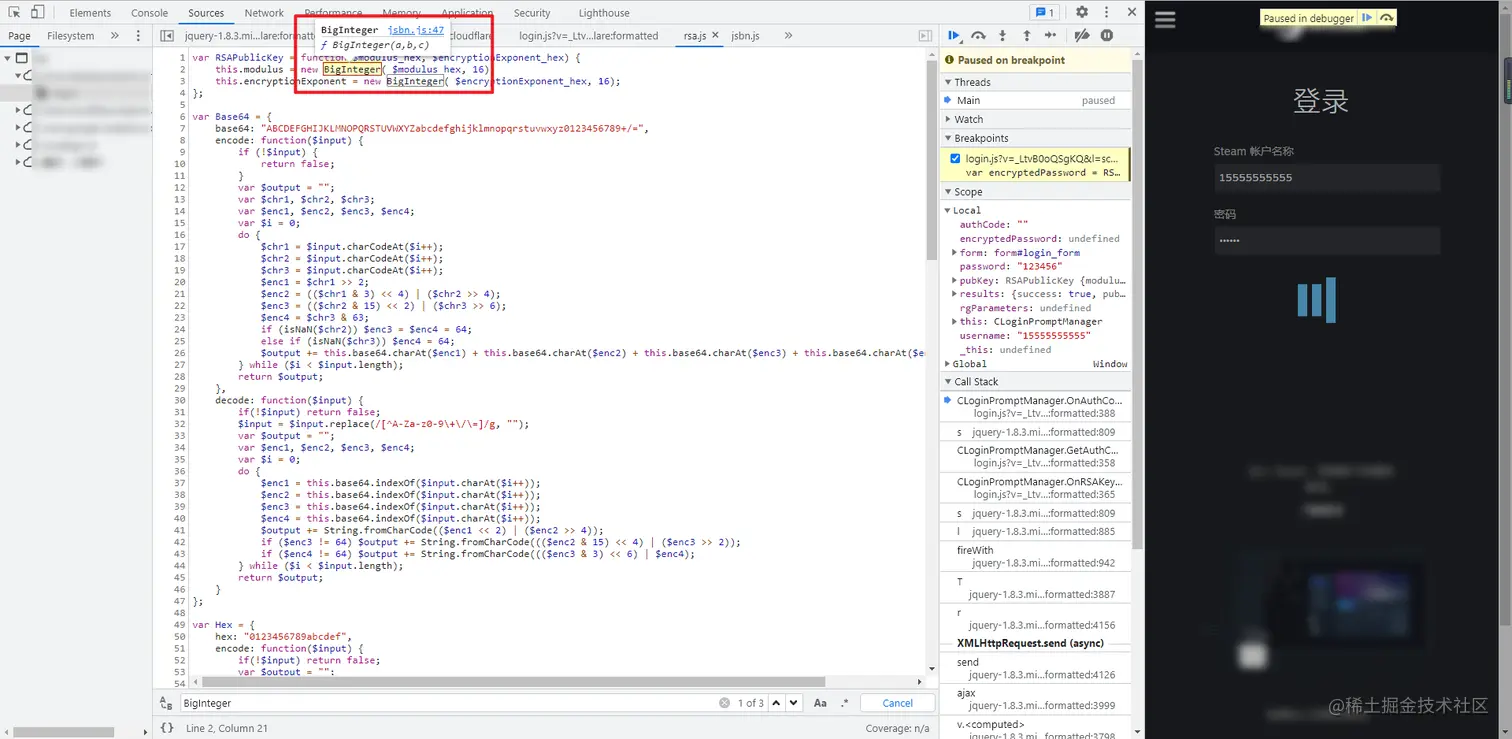This screenshot has height=739, width=1512.
Task: Click BigInteger search input field
Action: [448, 703]
